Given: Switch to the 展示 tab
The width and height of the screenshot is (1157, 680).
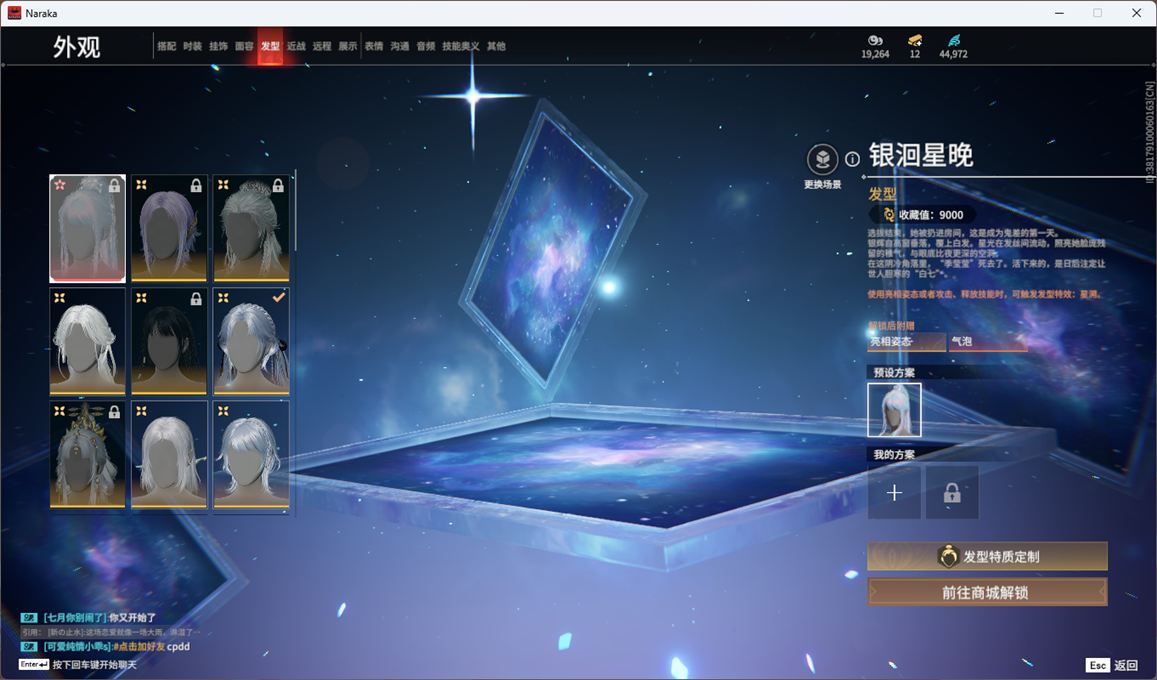Looking at the screenshot, I should 348,46.
